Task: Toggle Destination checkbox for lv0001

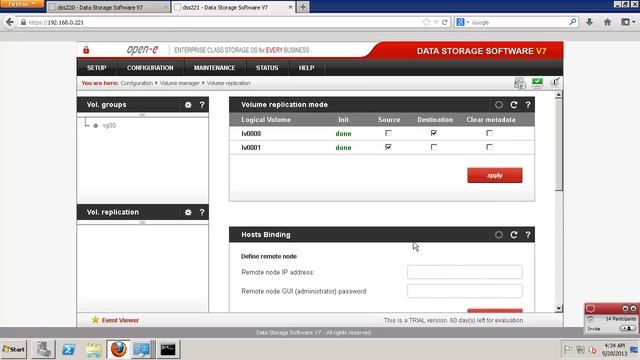Action: click(x=434, y=147)
